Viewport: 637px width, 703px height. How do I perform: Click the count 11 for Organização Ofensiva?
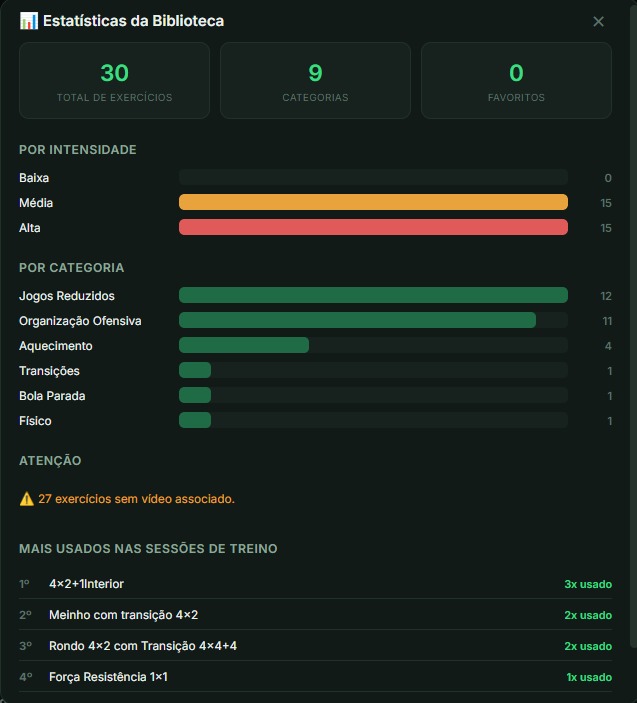pyautogui.click(x=607, y=321)
